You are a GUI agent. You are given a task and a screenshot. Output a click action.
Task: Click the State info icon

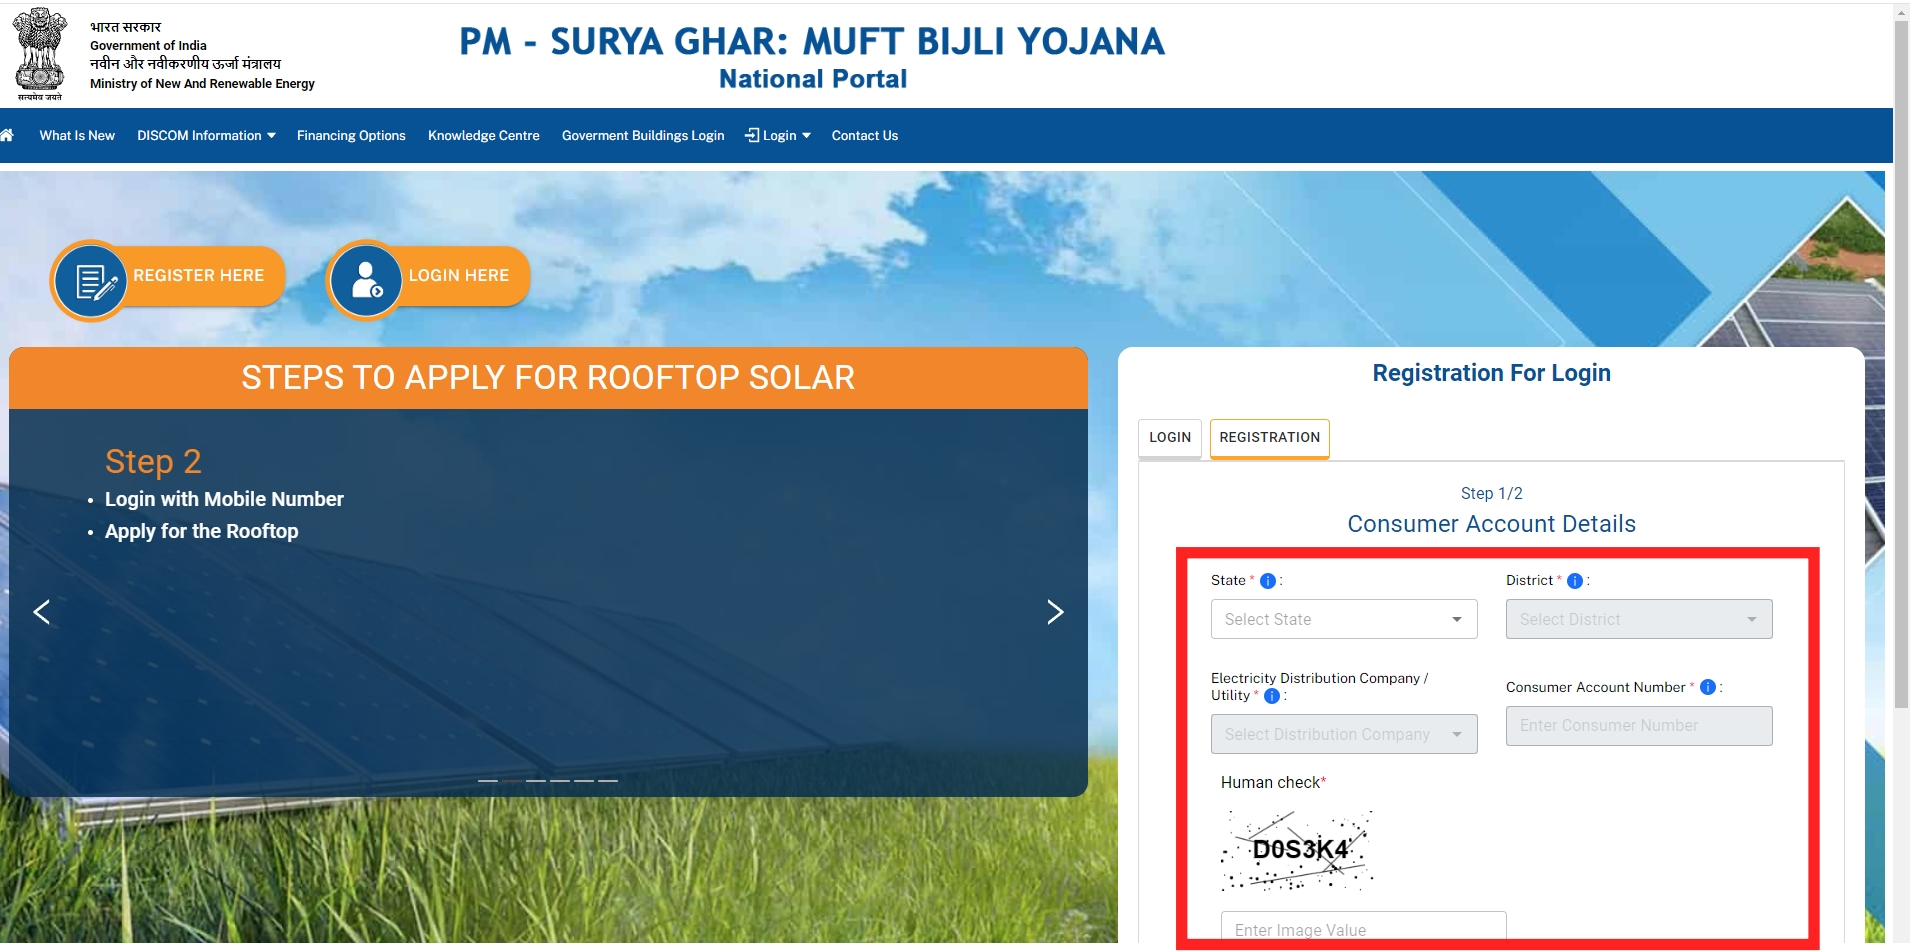(1268, 581)
